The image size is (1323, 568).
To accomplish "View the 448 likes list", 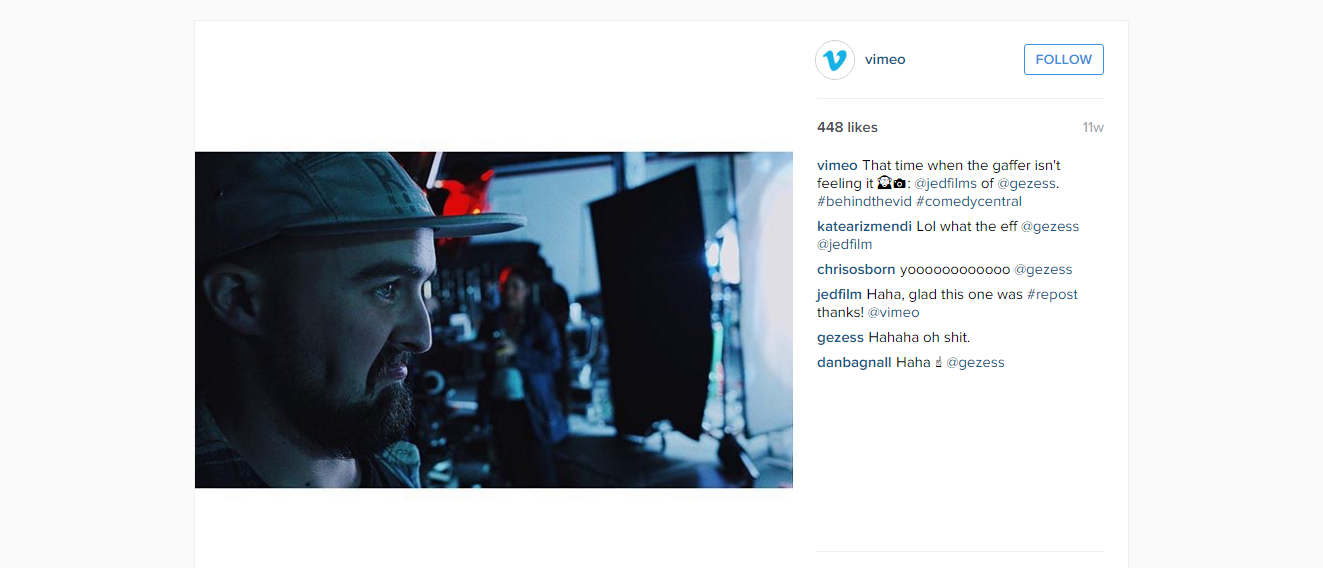I will click(x=847, y=128).
